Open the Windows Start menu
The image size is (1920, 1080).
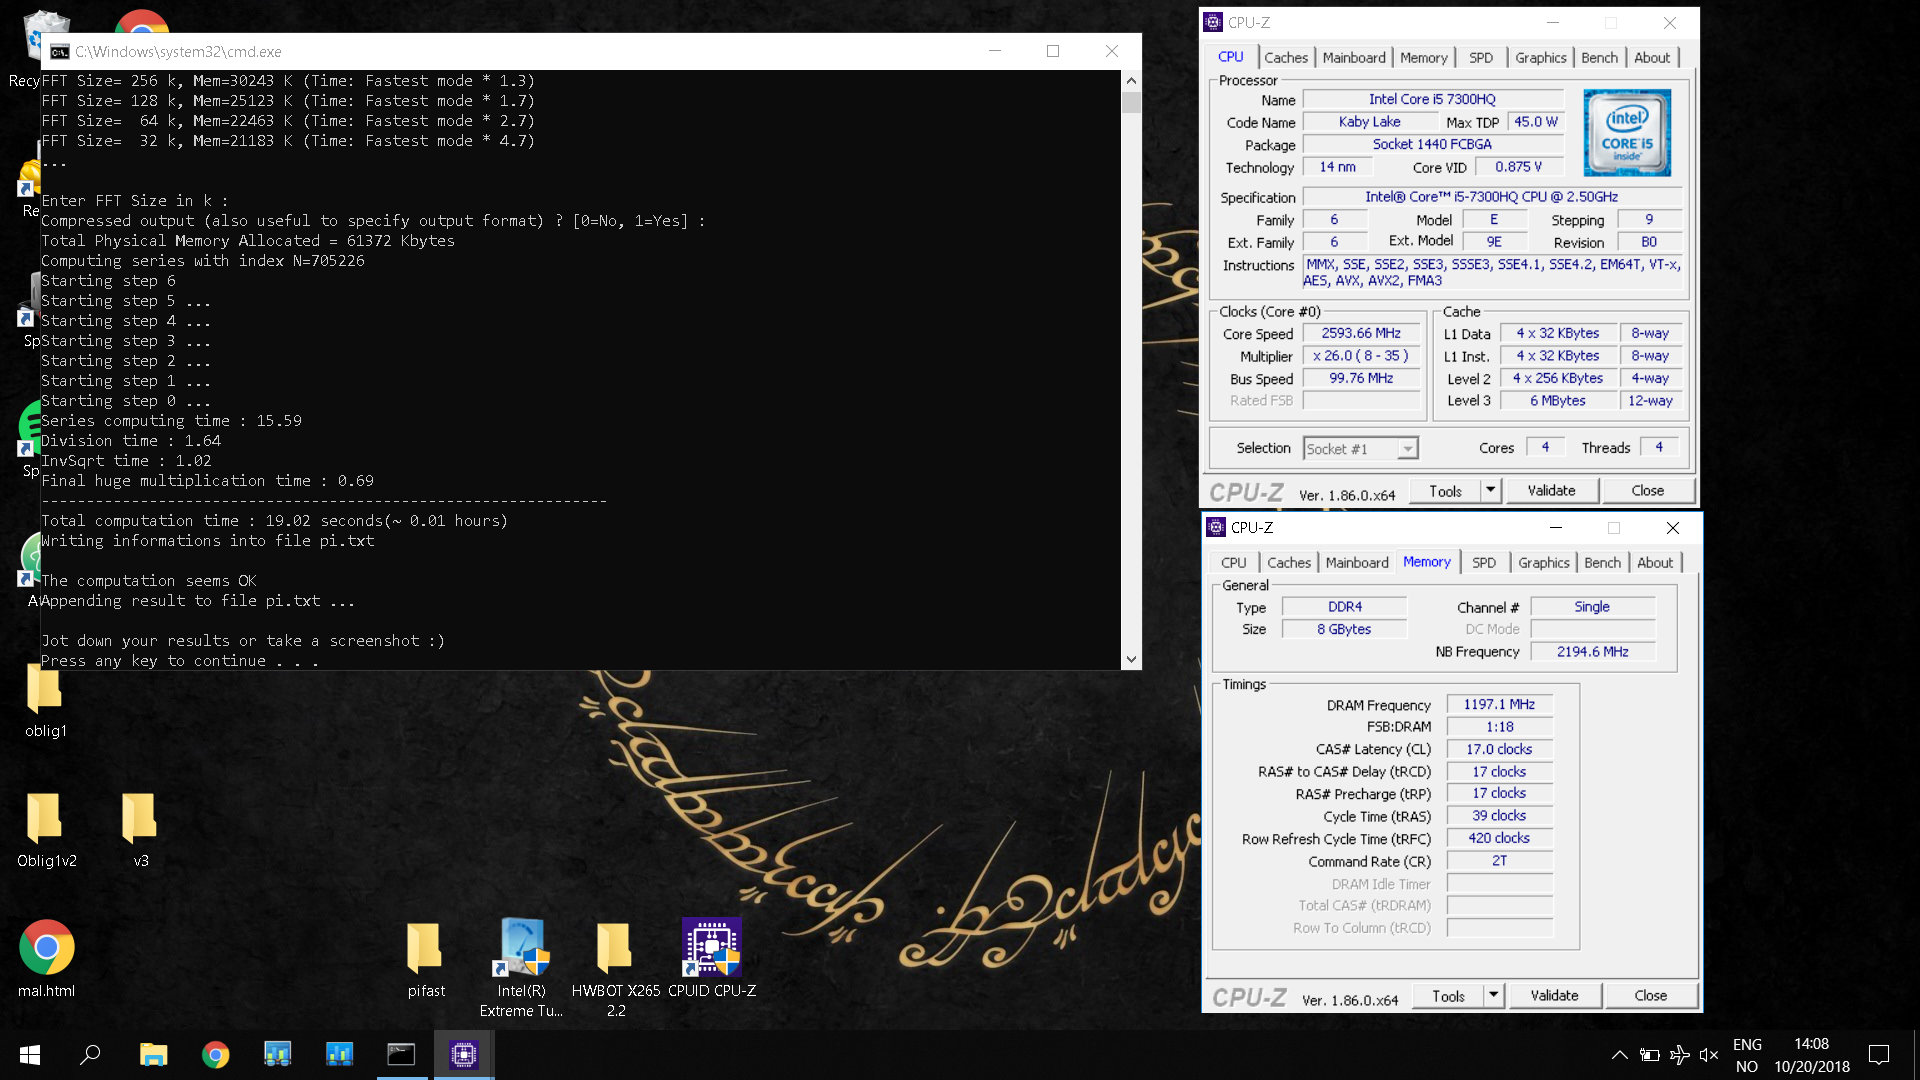click(30, 1054)
